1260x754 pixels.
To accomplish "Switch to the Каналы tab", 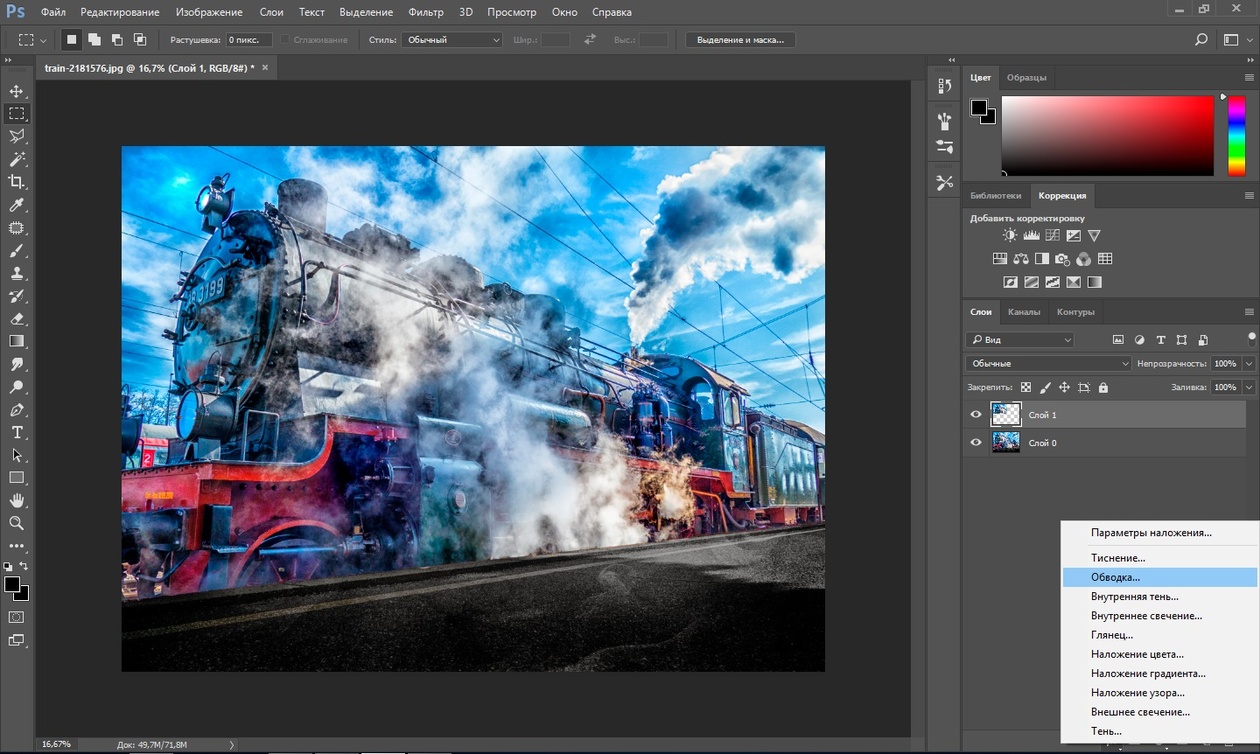I will (x=1023, y=312).
